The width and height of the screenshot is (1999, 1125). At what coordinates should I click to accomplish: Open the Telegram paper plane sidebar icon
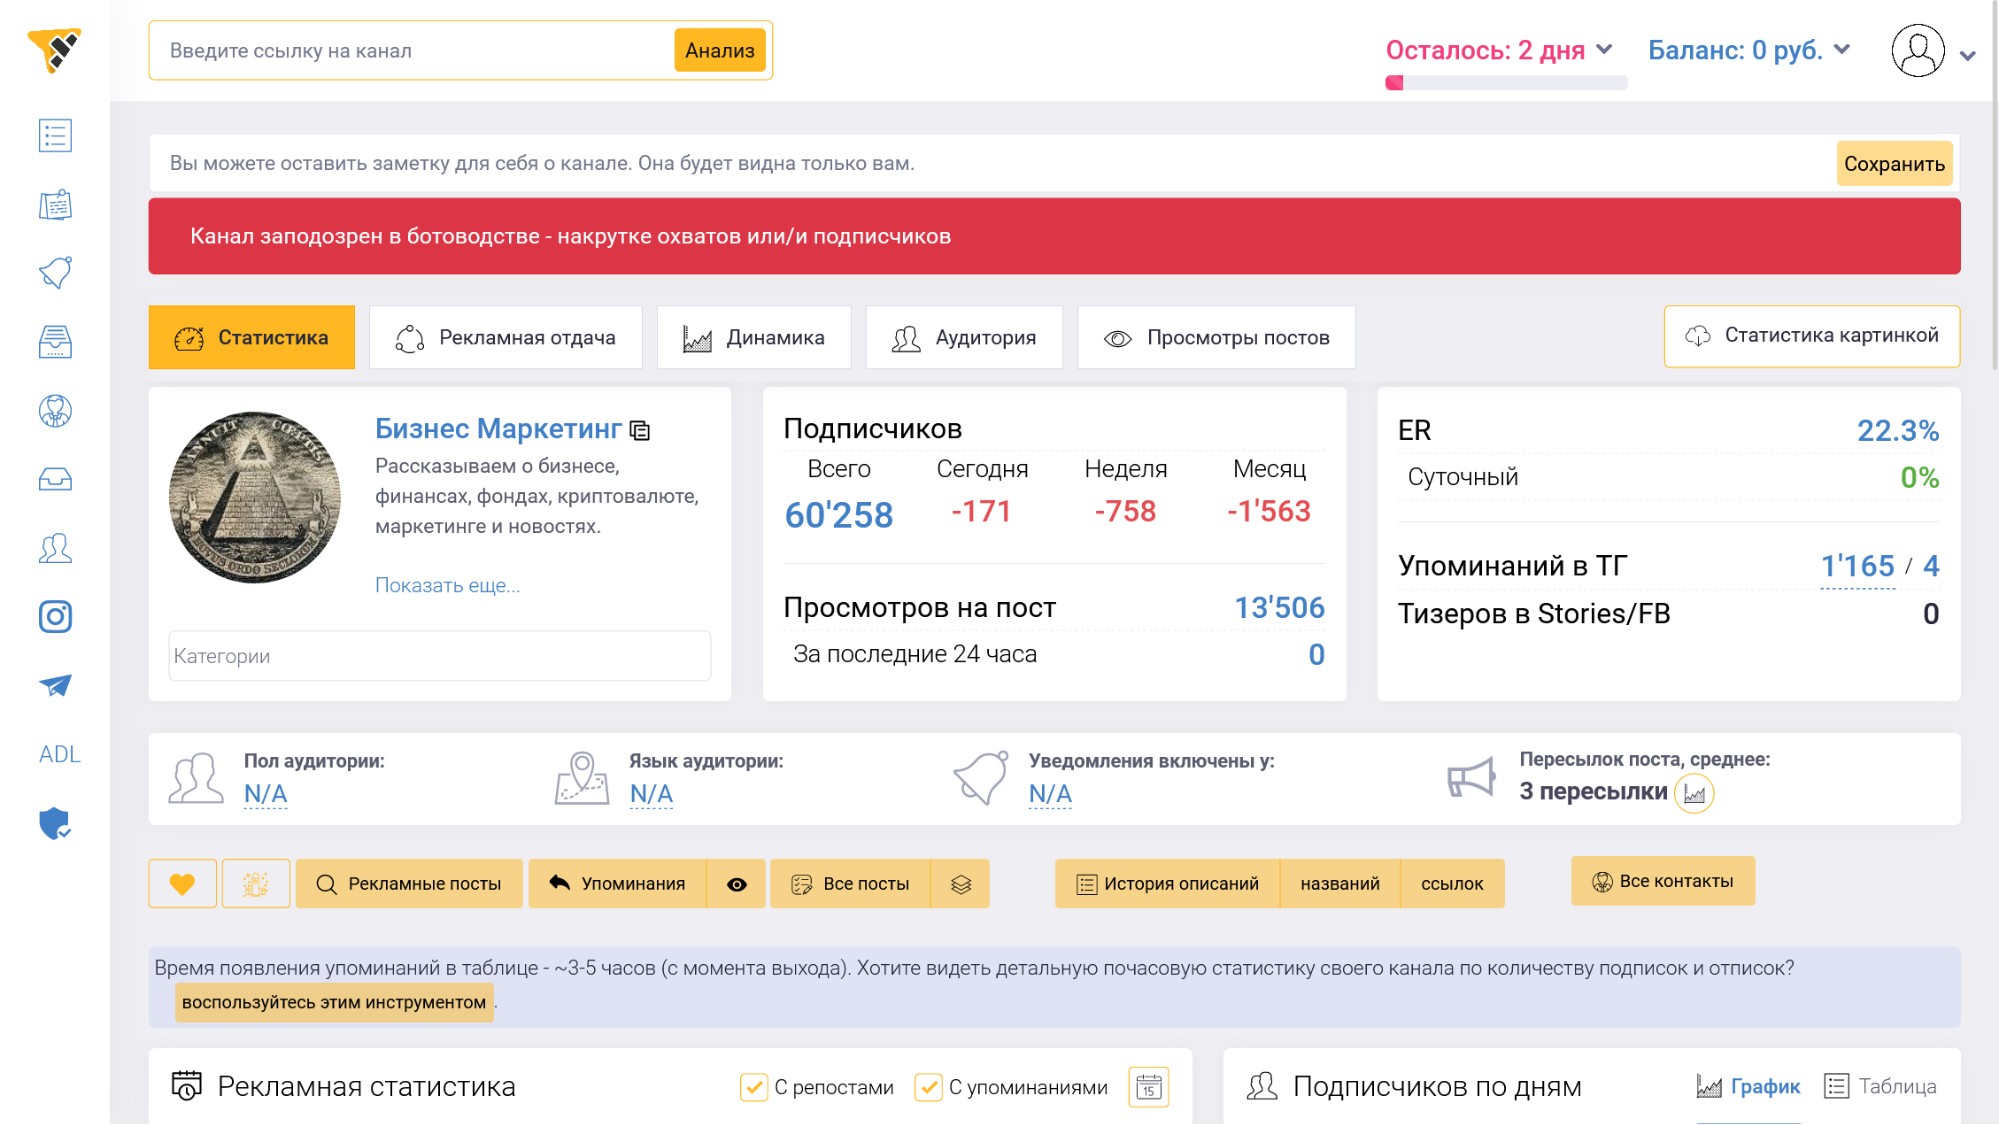55,685
